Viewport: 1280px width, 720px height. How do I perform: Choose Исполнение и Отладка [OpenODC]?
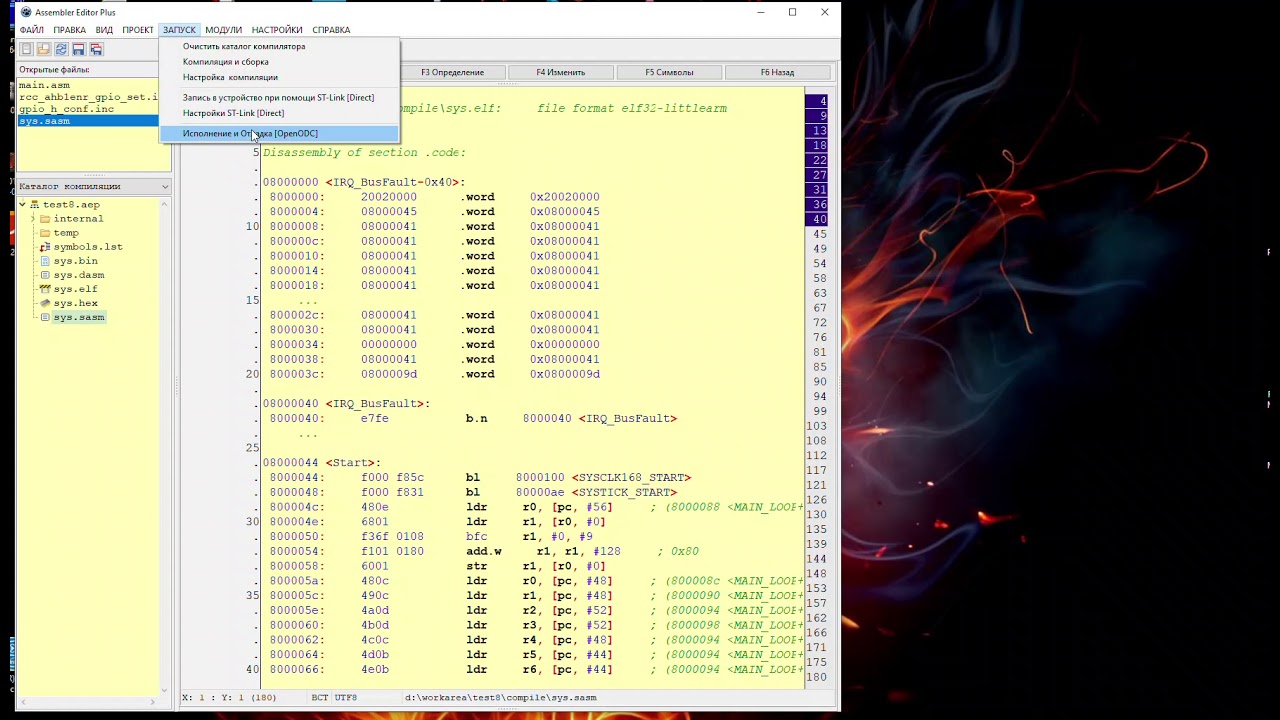pos(279,133)
